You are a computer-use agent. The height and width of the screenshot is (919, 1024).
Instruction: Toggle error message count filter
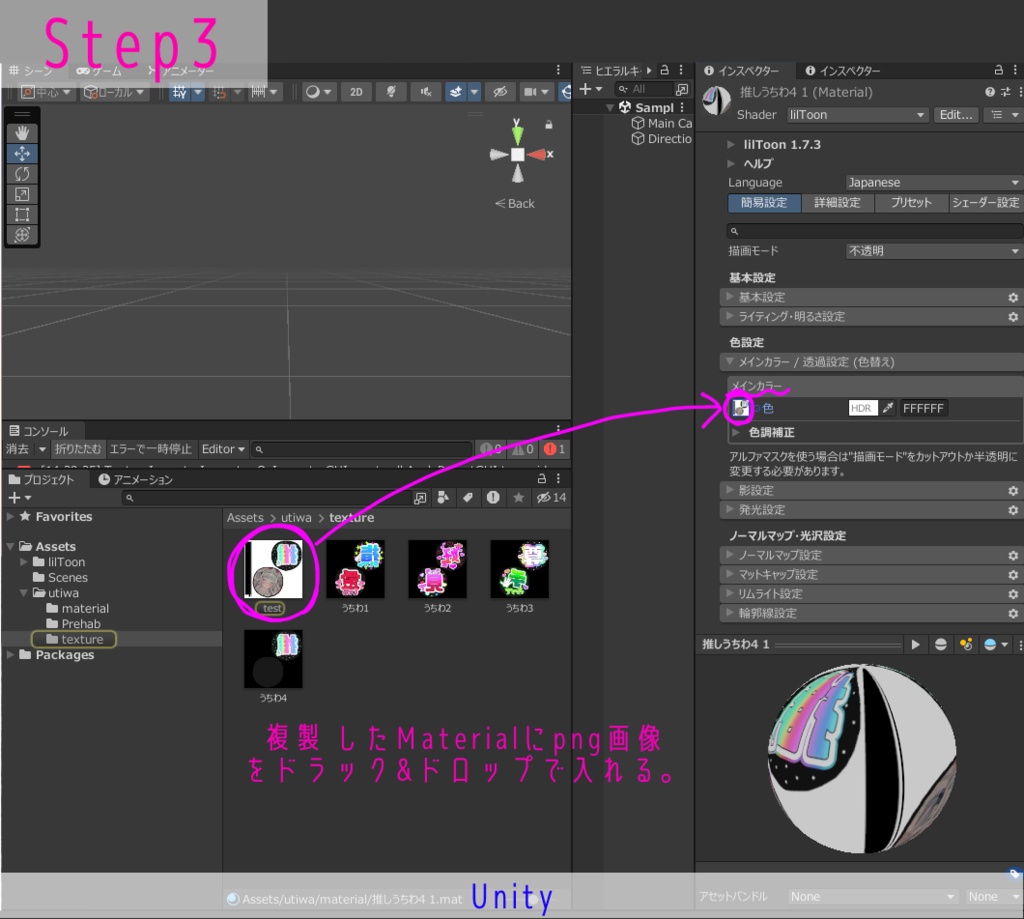coord(554,449)
